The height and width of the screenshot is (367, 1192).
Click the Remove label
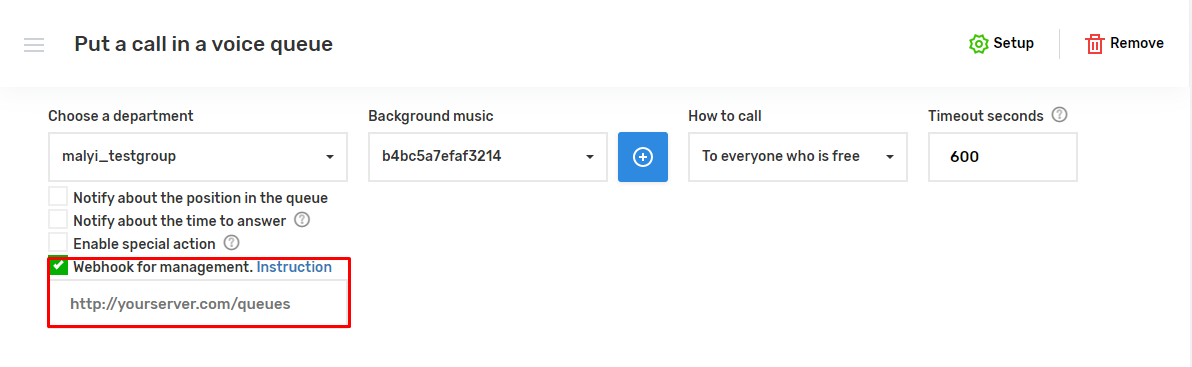click(x=1137, y=43)
